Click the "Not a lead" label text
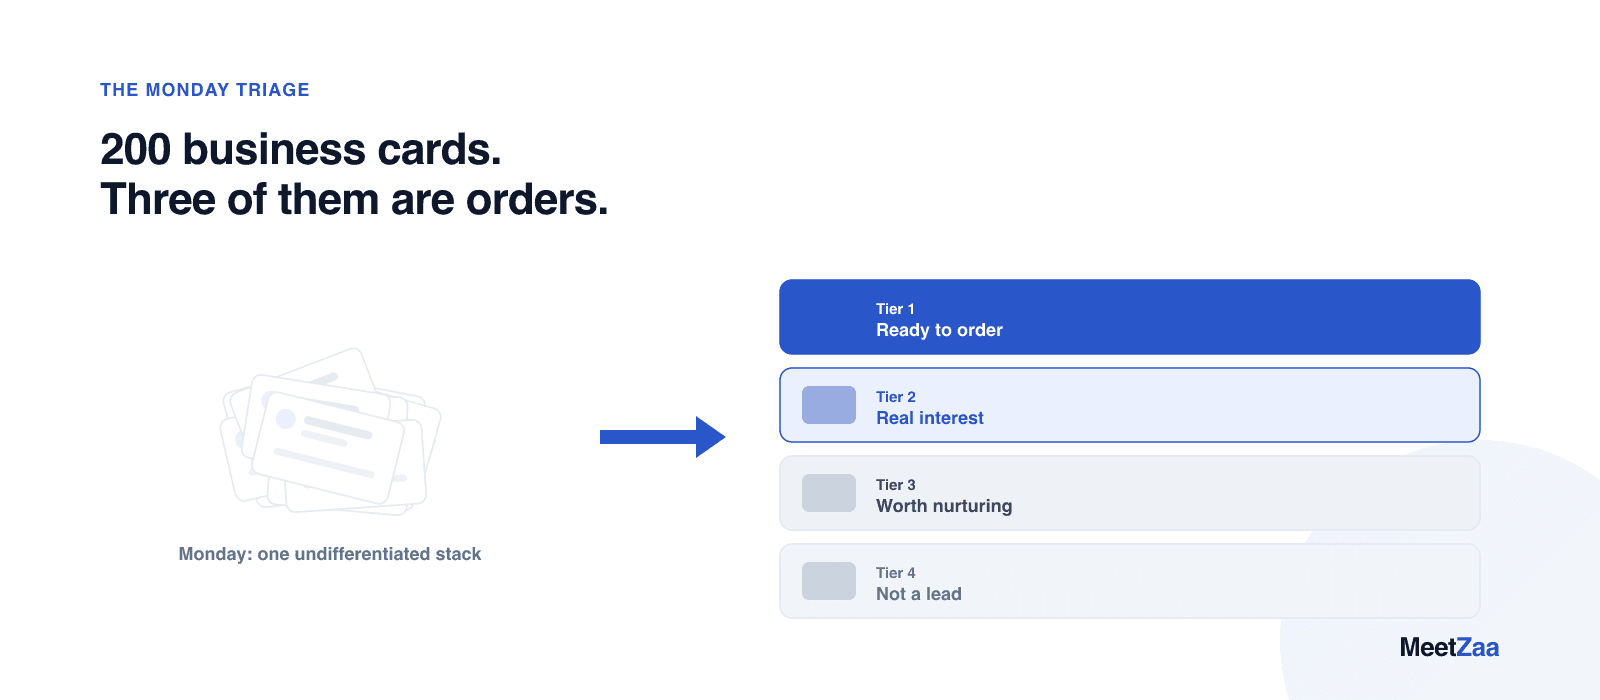This screenshot has width=1600, height=700. pos(919,594)
